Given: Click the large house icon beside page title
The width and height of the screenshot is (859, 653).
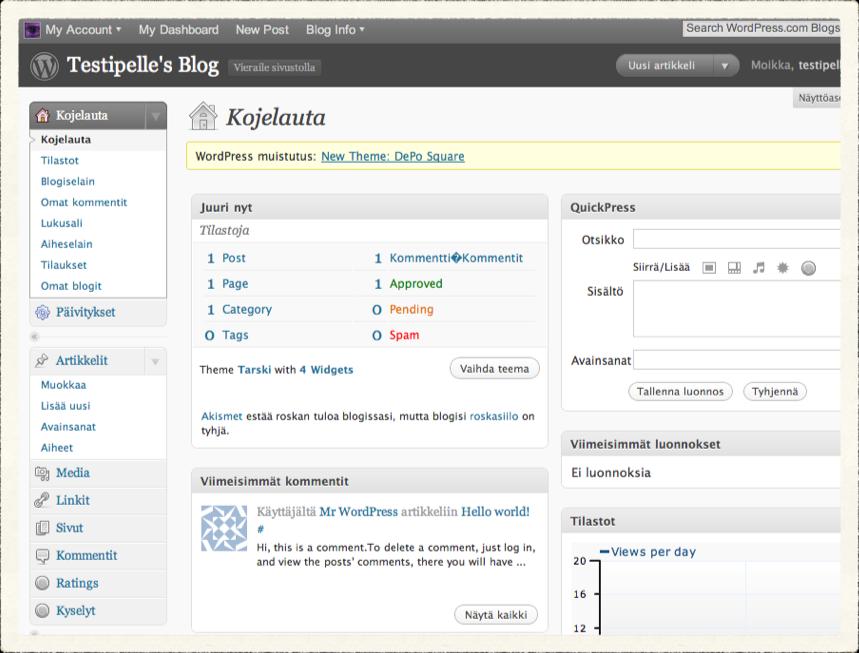Looking at the screenshot, I should coord(203,116).
